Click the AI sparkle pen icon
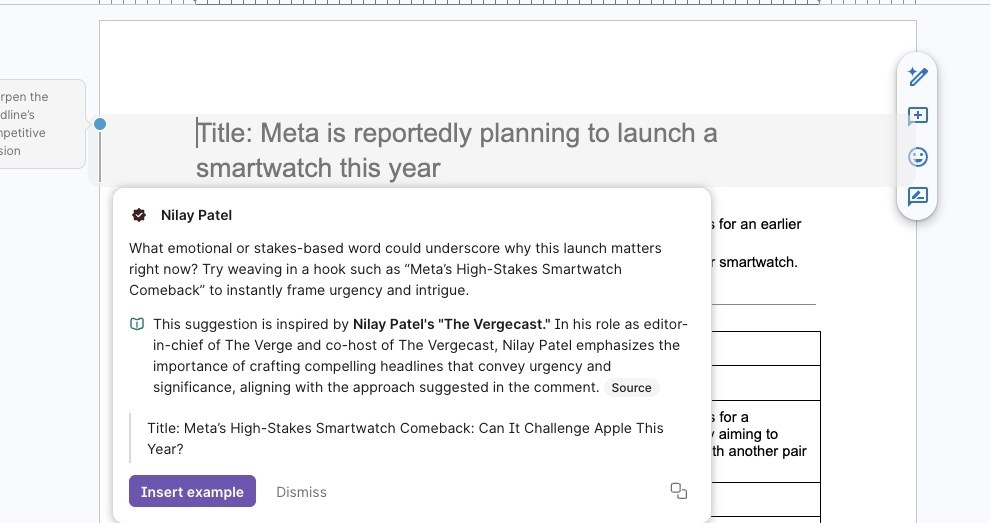Viewport: 990px width, 523px height. 917,76
